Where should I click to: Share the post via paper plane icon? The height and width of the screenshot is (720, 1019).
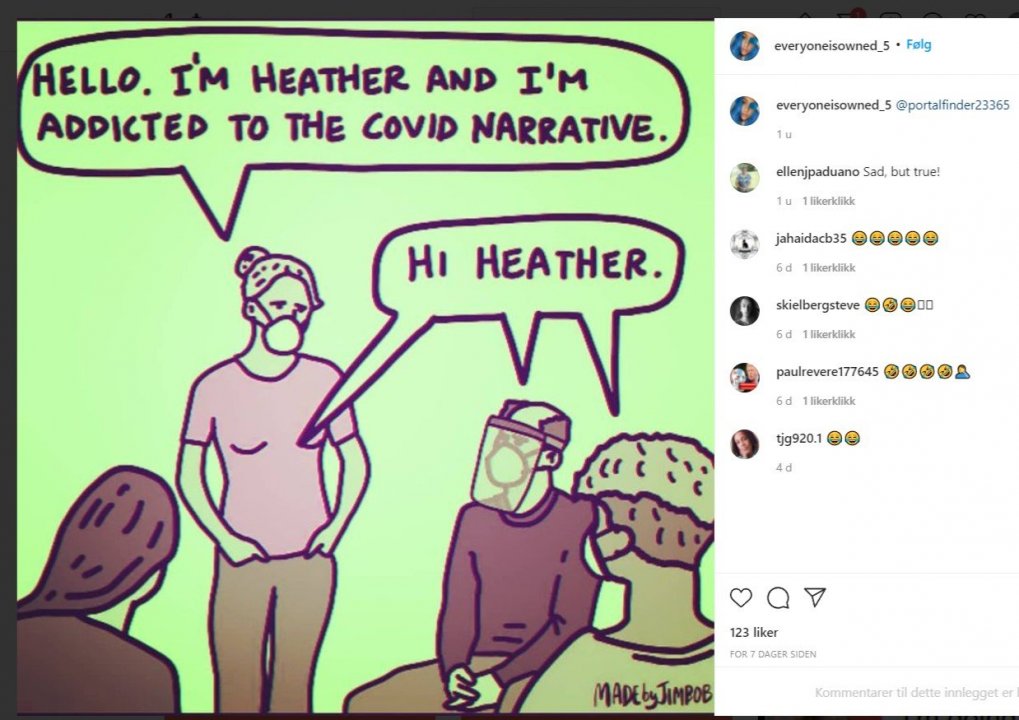(x=815, y=597)
